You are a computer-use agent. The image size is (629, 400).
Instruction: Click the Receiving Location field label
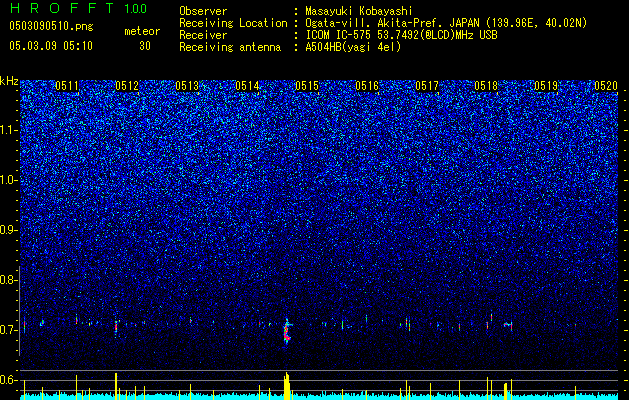233,23
